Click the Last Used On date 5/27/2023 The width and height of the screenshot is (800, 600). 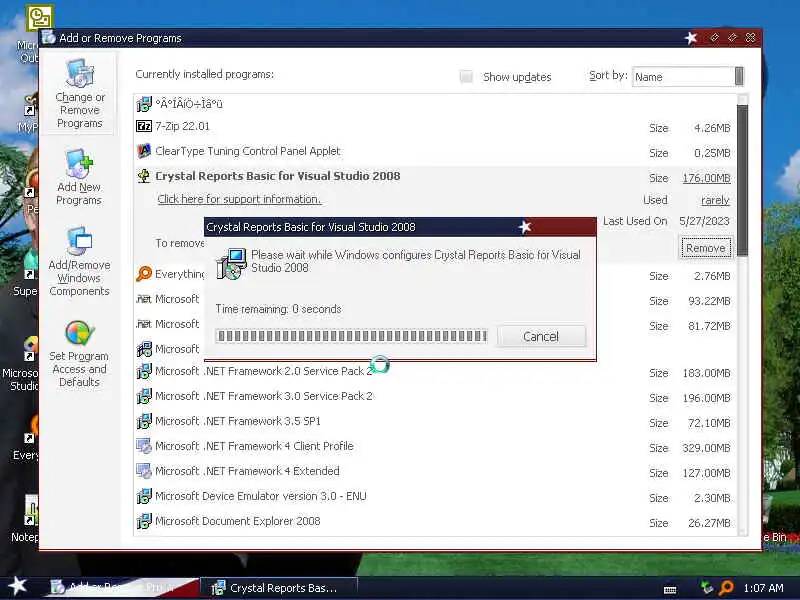[x=704, y=221]
